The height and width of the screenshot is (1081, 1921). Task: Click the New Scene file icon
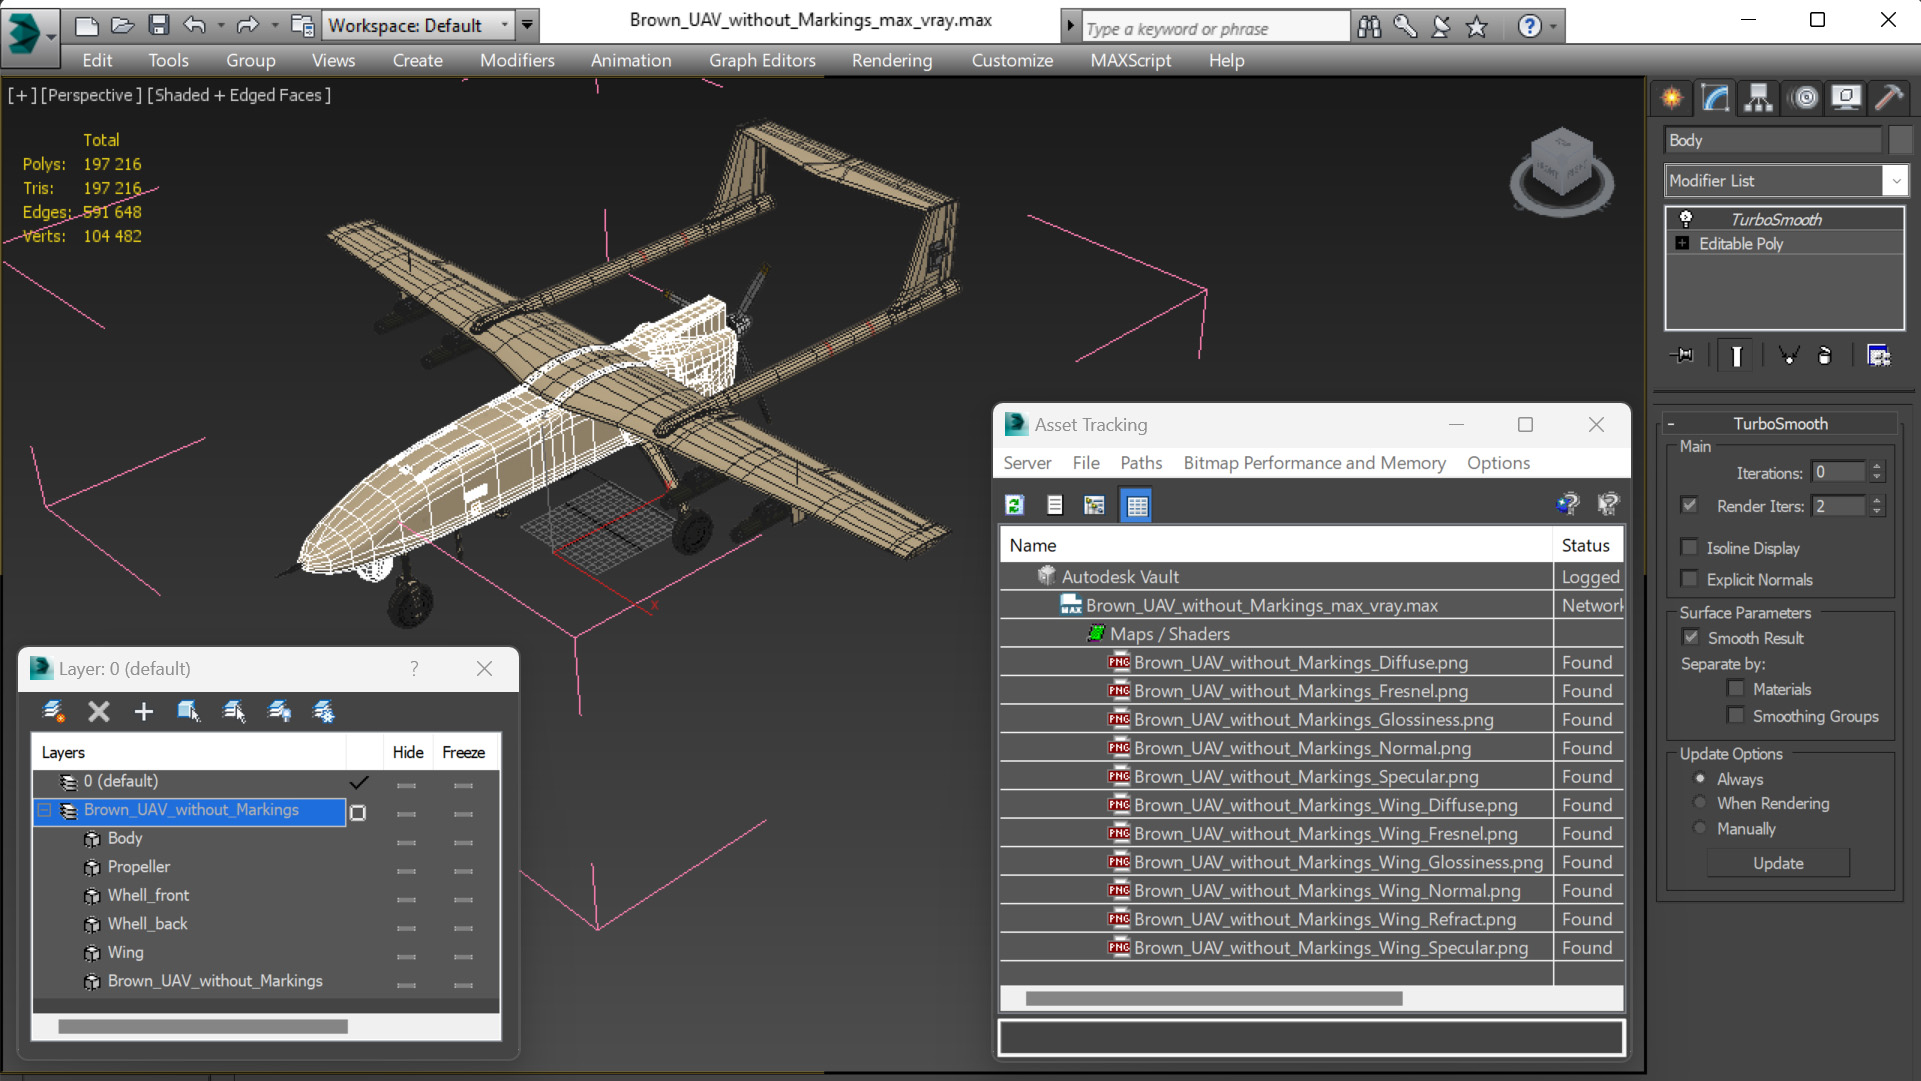(87, 25)
